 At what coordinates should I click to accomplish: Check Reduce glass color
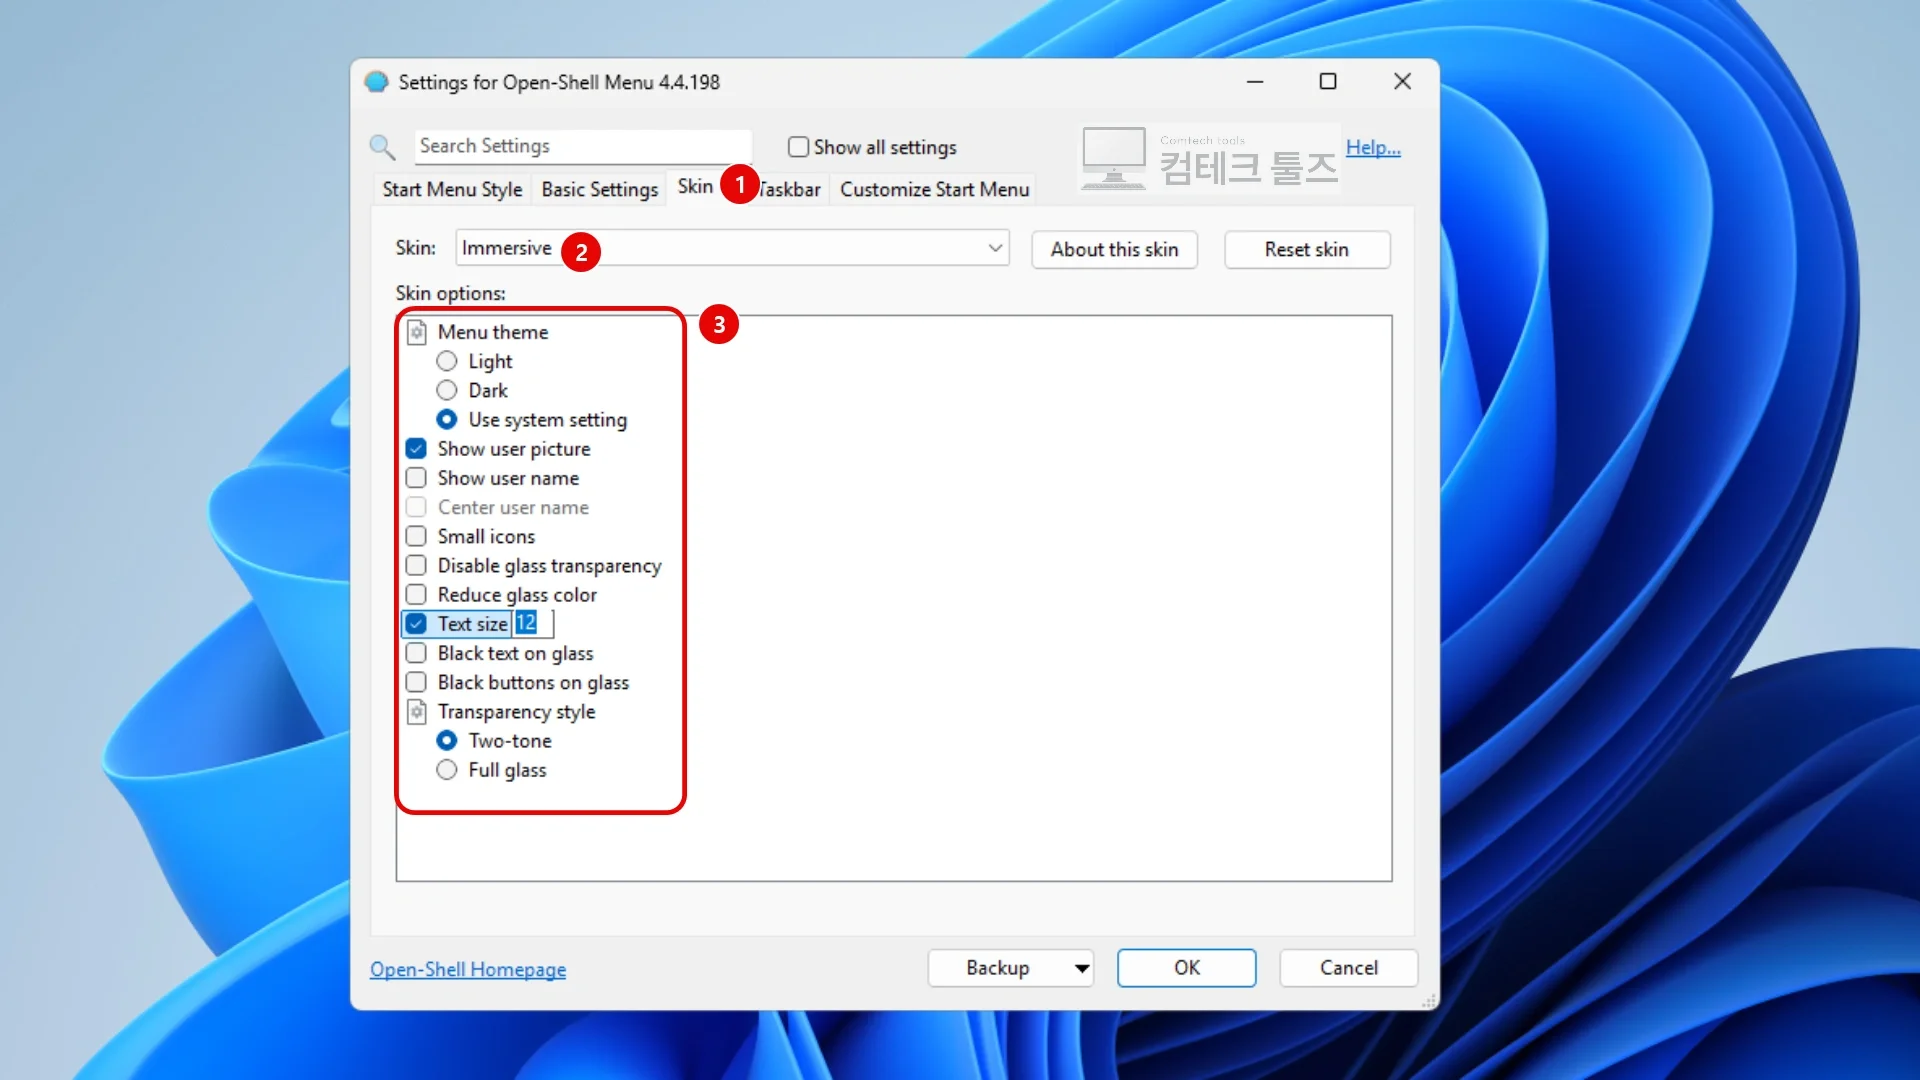(x=416, y=595)
